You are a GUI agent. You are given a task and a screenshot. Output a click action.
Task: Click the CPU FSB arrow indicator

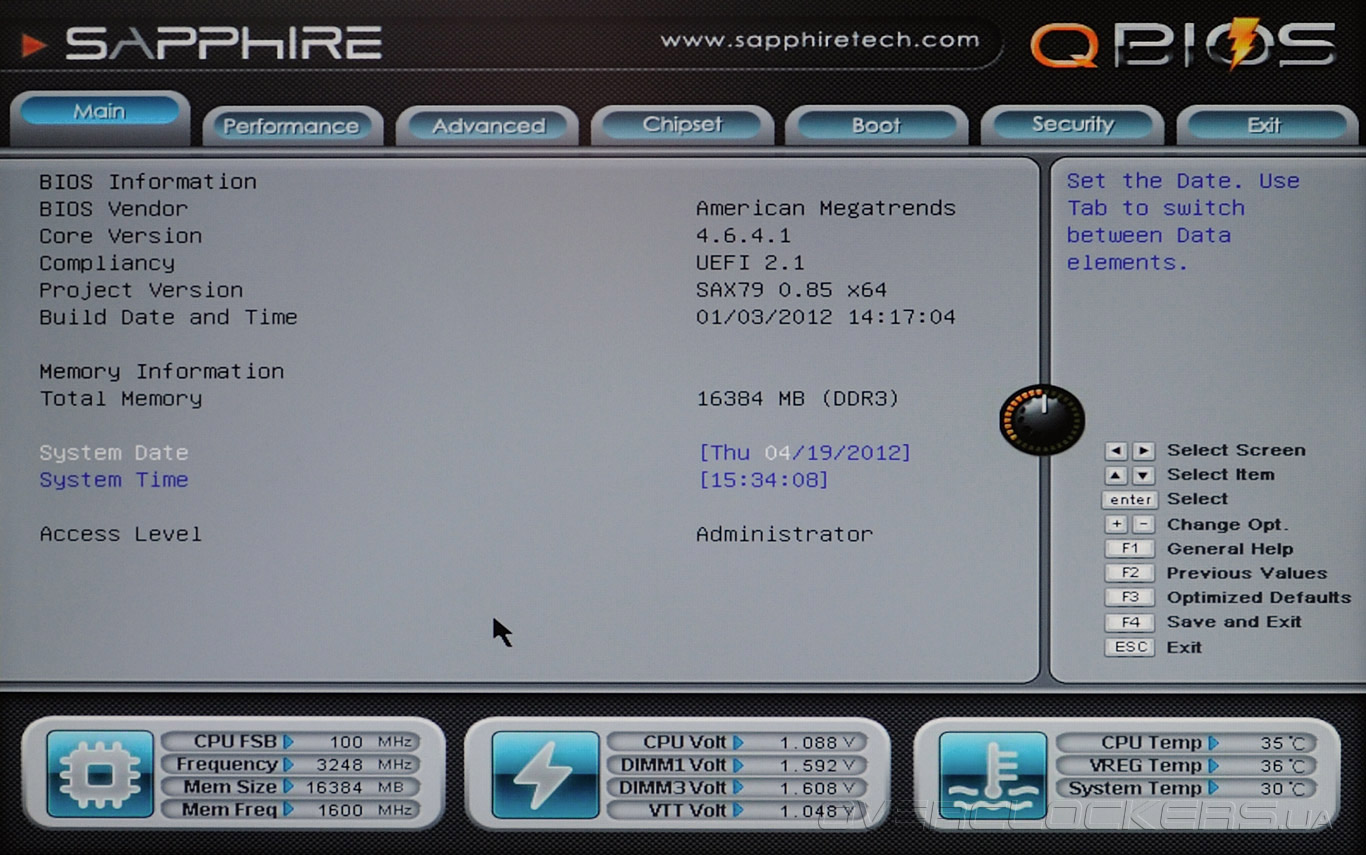tap(288, 742)
